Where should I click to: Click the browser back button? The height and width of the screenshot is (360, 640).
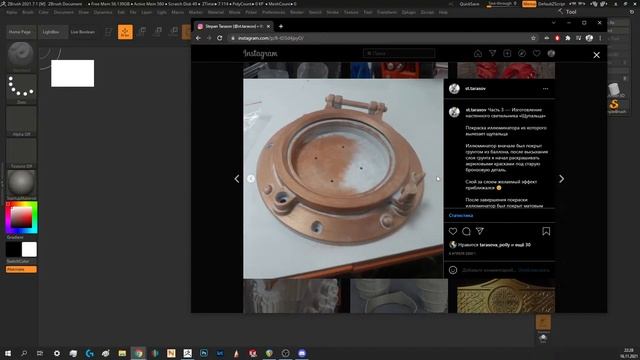198,38
